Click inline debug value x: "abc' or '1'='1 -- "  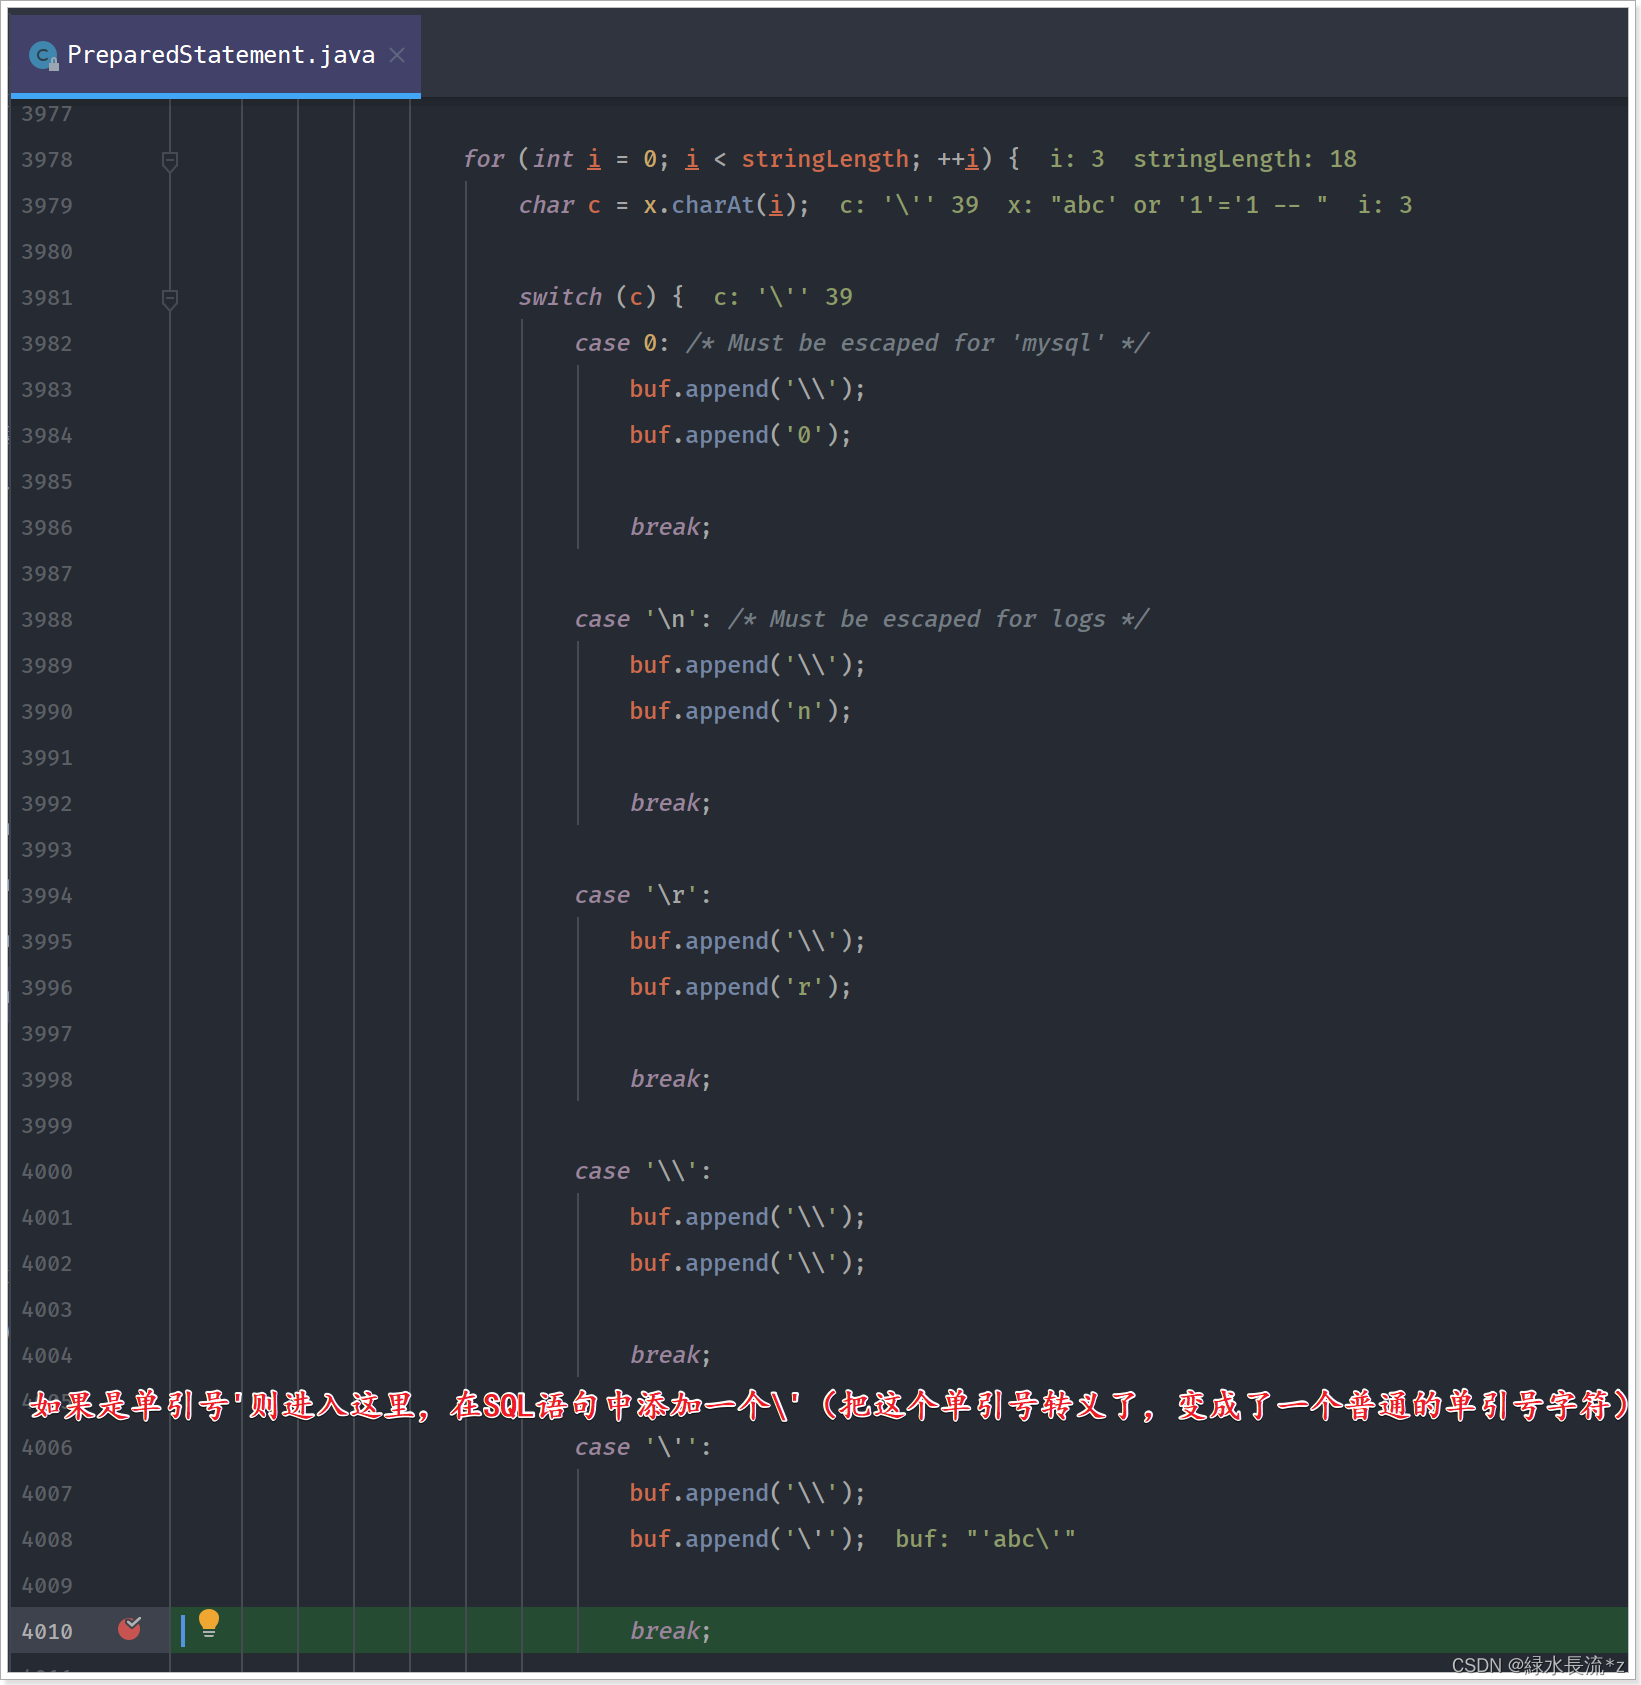(1167, 205)
